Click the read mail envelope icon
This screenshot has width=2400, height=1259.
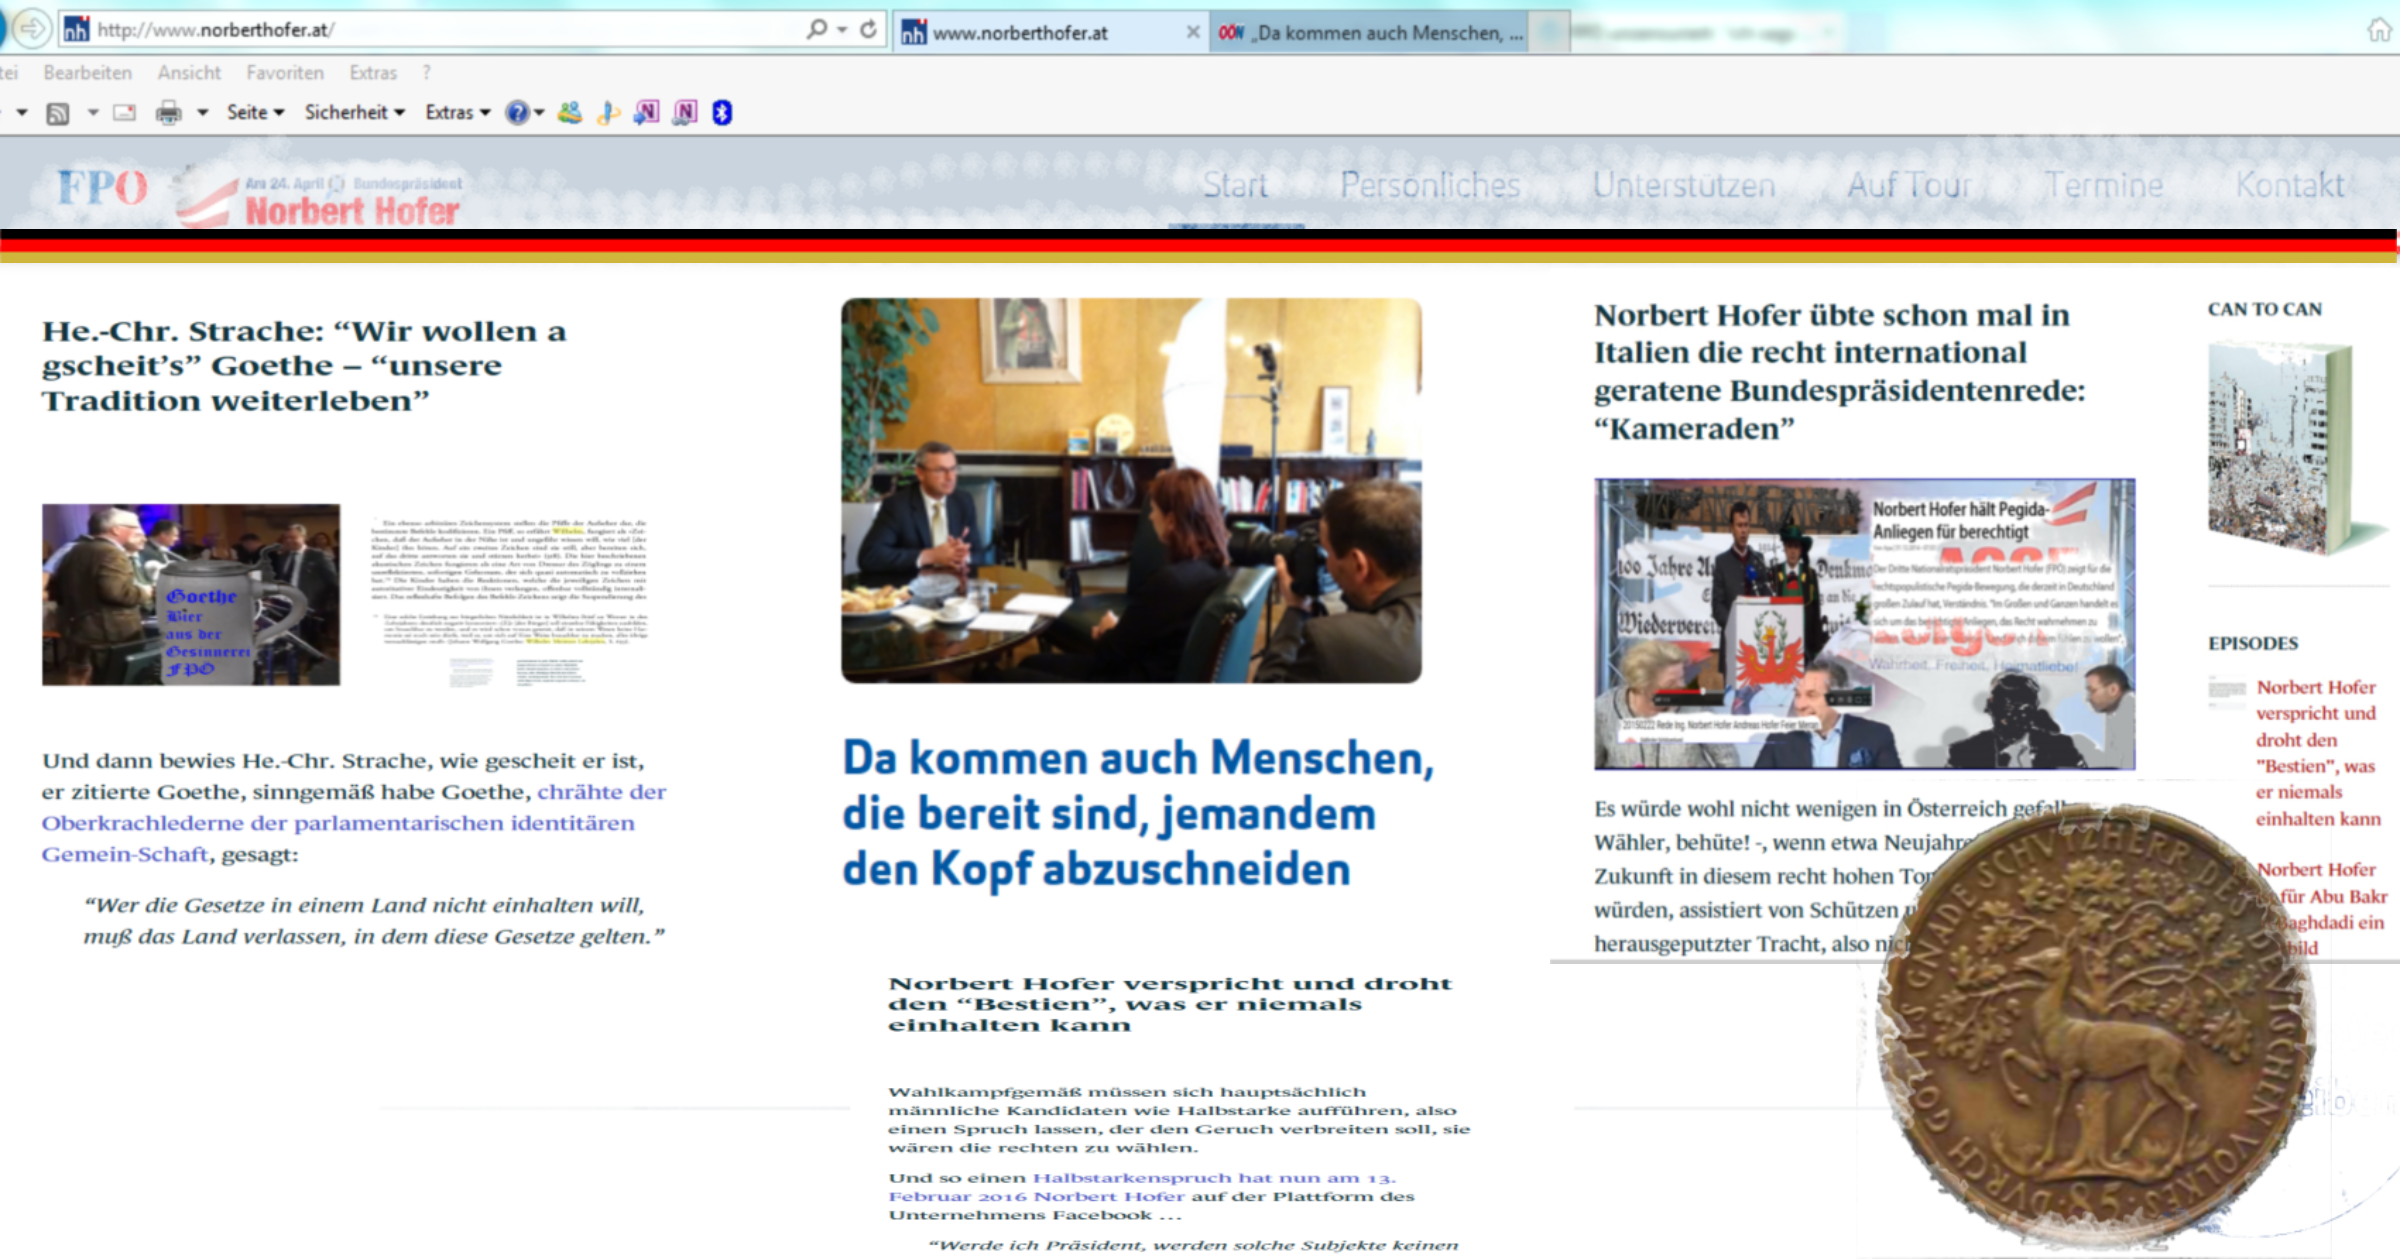[124, 113]
